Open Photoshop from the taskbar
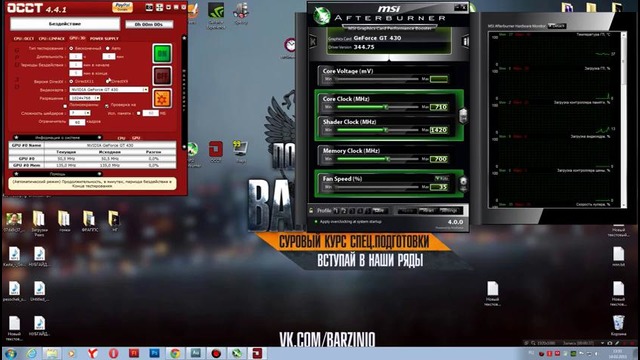Image resolution: width=640 pixels, height=360 pixels. coord(154,353)
